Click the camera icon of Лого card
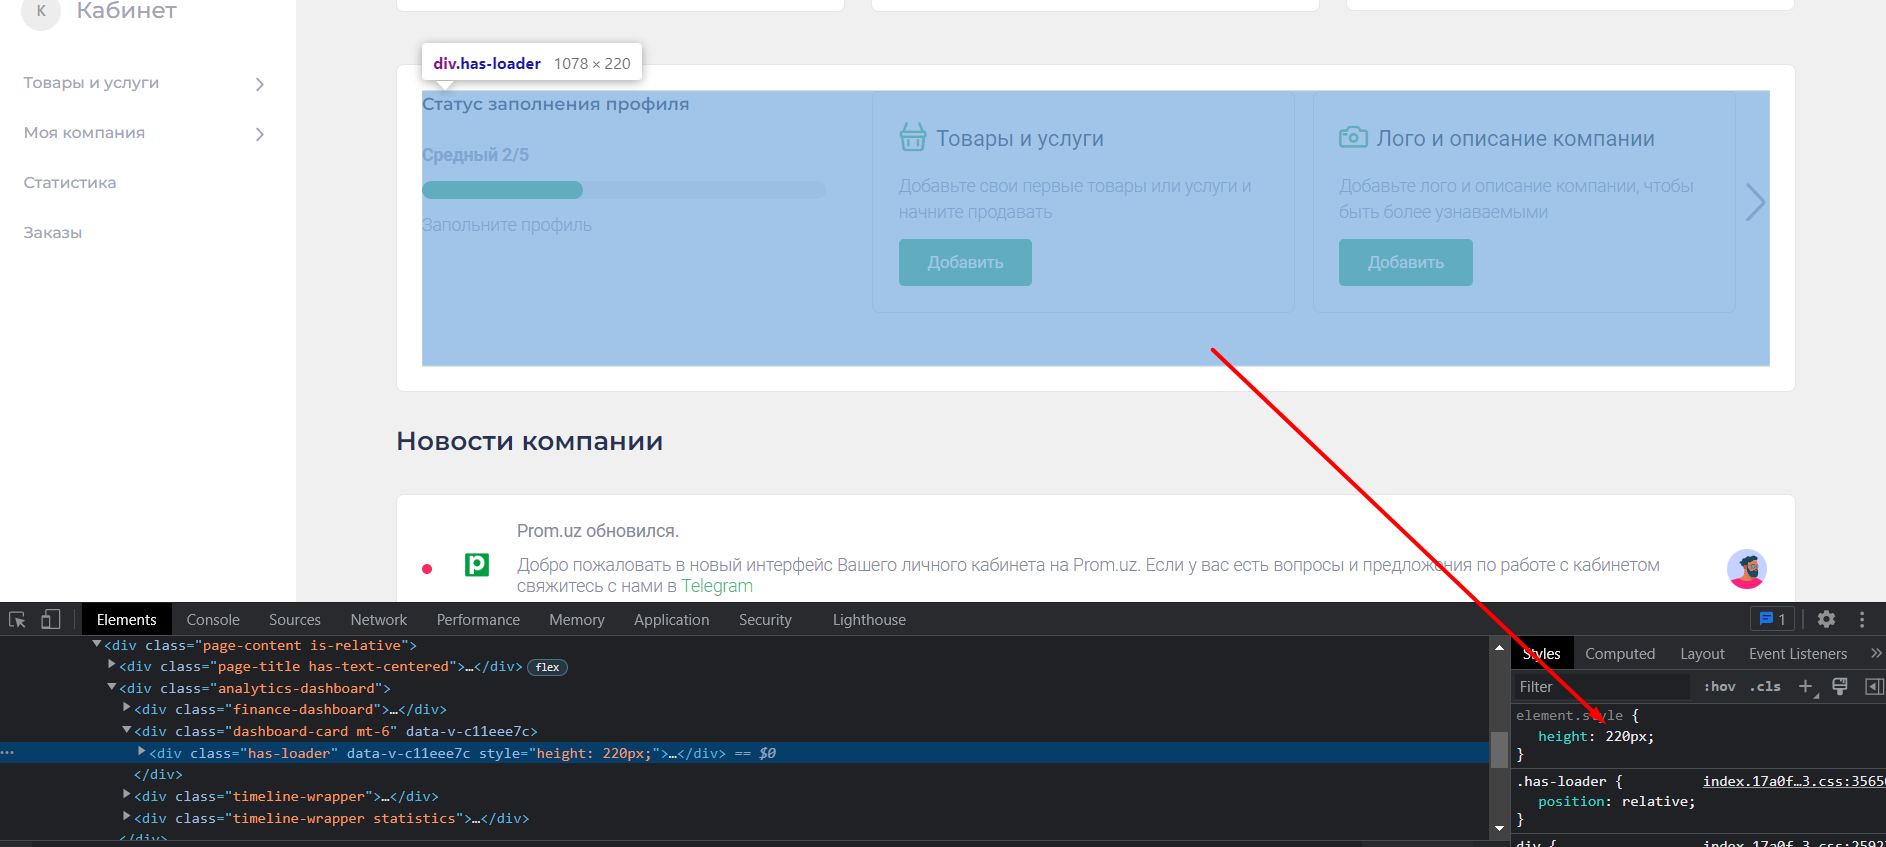 1353,137
